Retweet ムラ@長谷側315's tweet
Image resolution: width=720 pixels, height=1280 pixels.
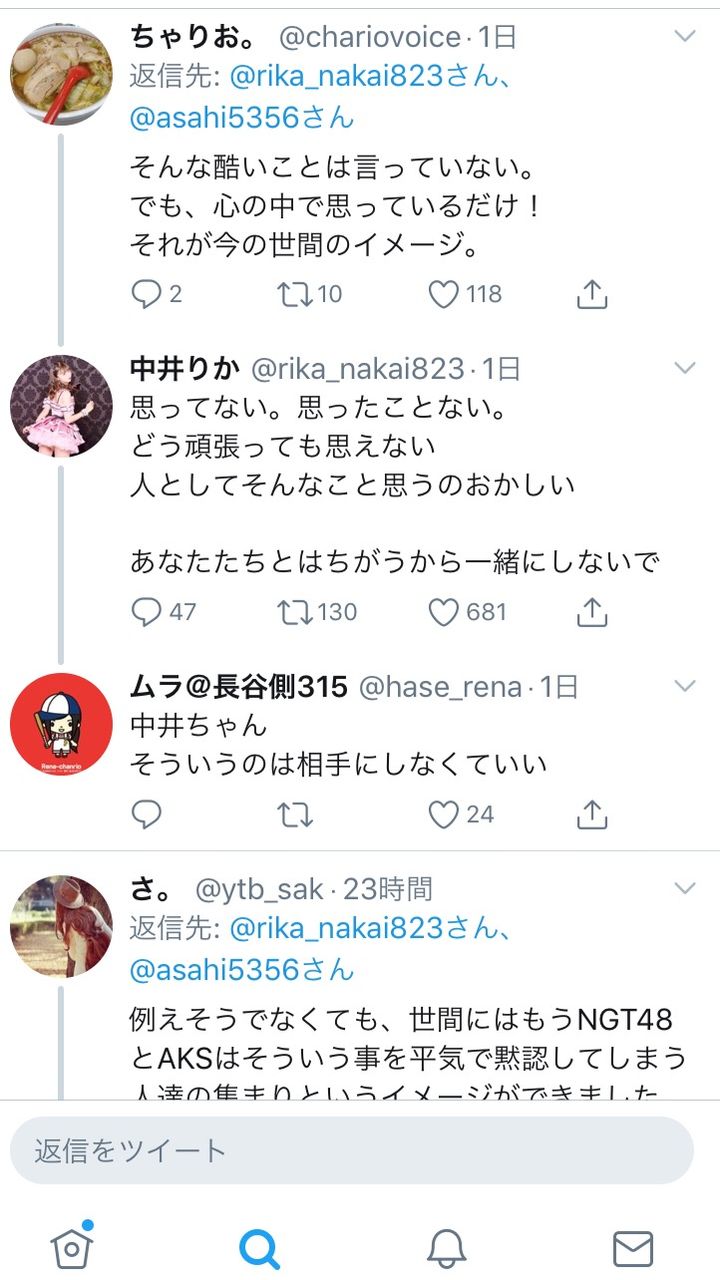tap(295, 815)
